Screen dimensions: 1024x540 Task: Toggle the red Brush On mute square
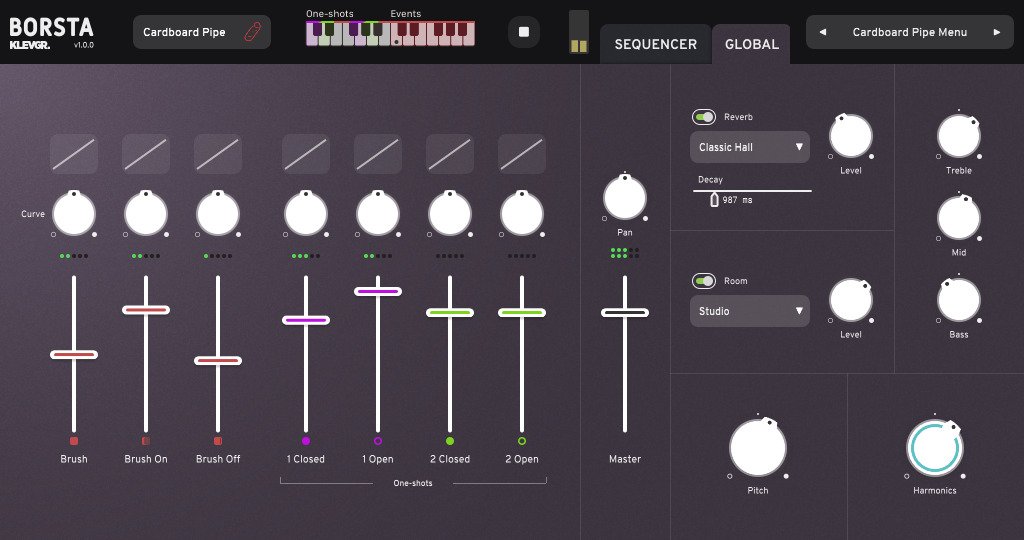click(146, 441)
